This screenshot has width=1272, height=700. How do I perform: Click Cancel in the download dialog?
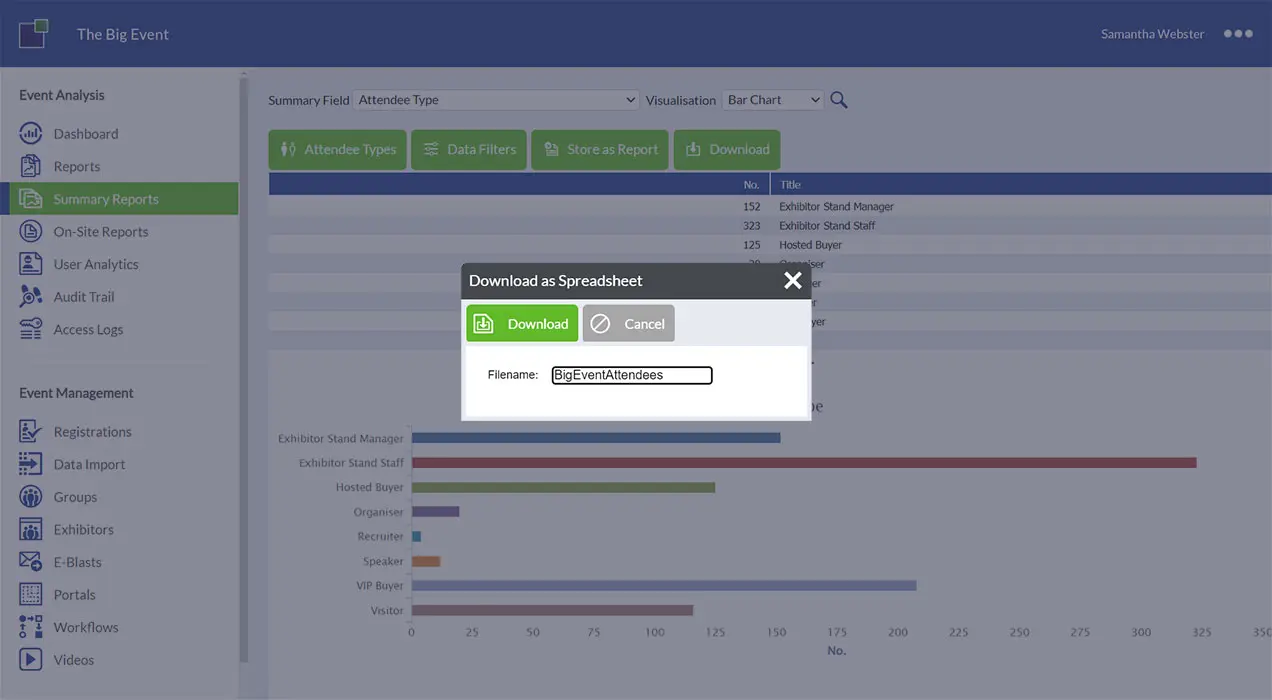(629, 324)
